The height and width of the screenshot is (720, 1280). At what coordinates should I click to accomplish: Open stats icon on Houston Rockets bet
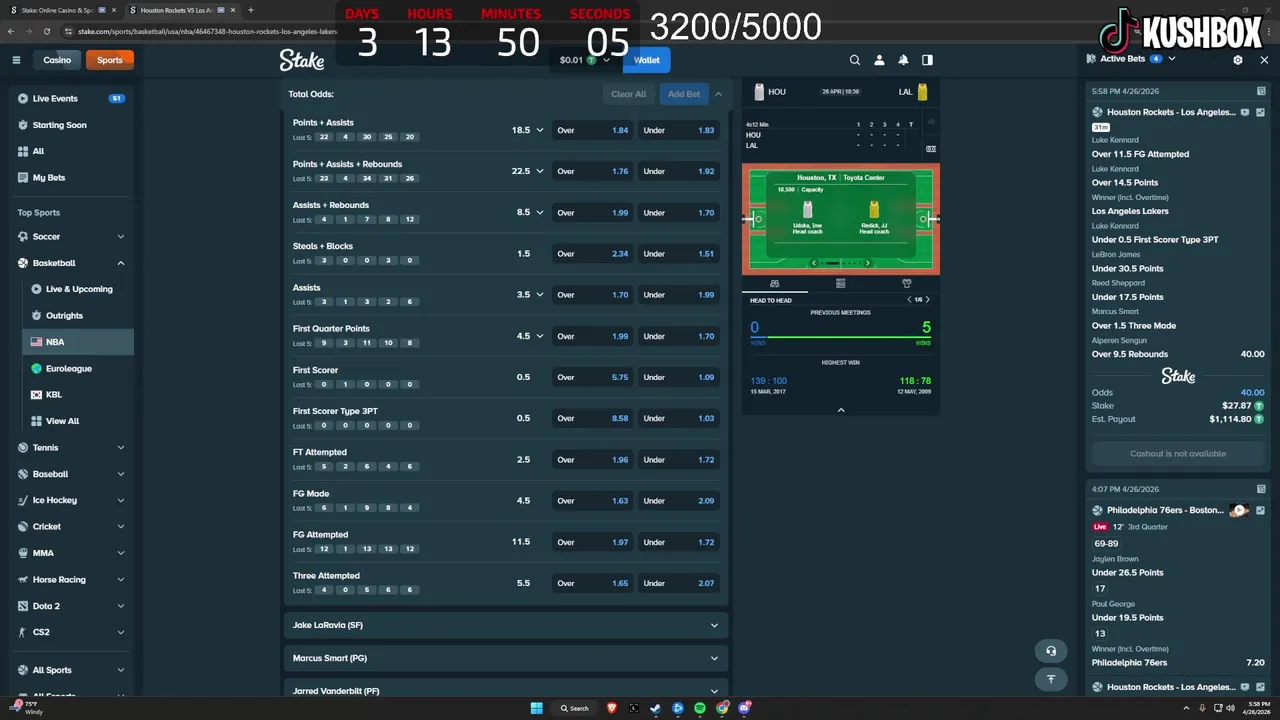(x=1260, y=113)
